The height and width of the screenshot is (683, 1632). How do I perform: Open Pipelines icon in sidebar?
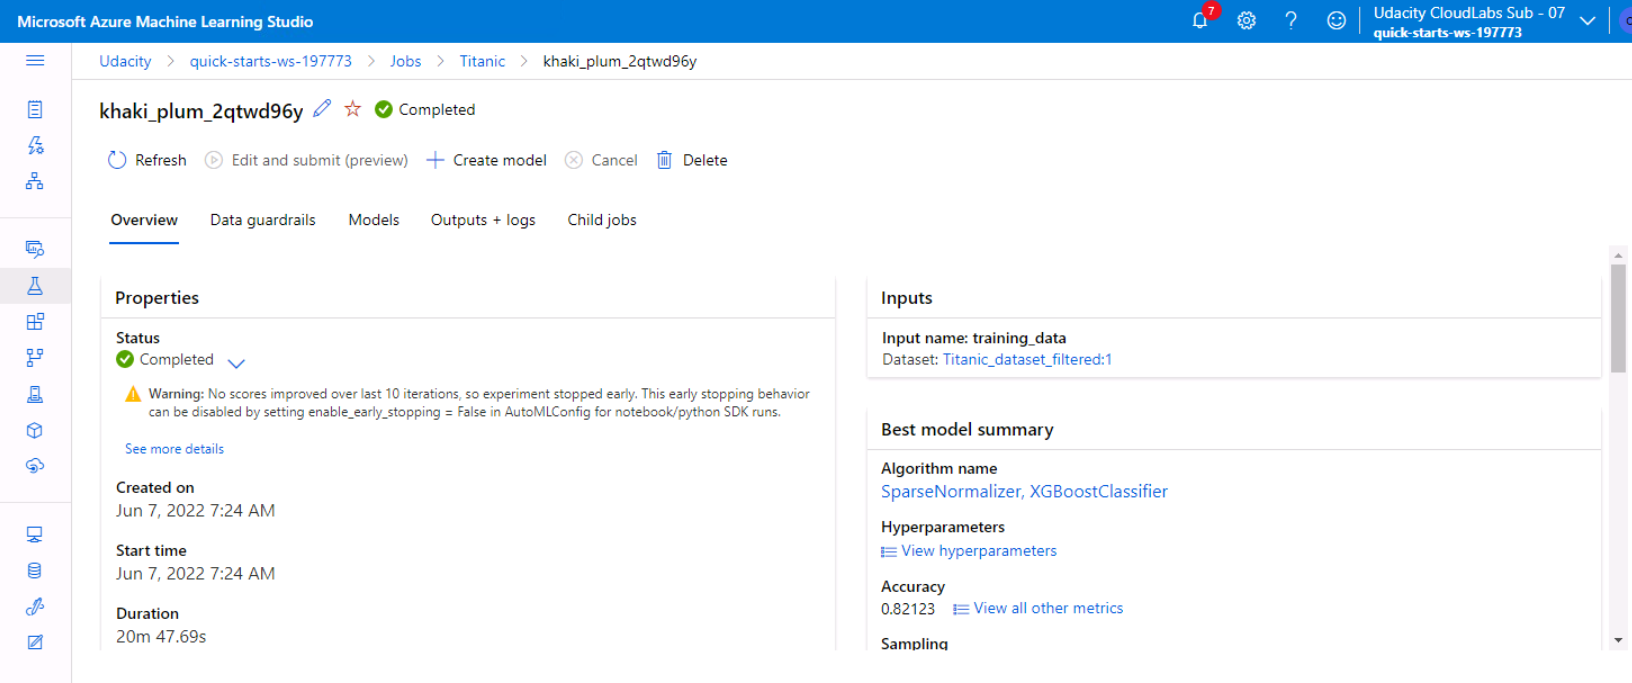[x=35, y=358]
